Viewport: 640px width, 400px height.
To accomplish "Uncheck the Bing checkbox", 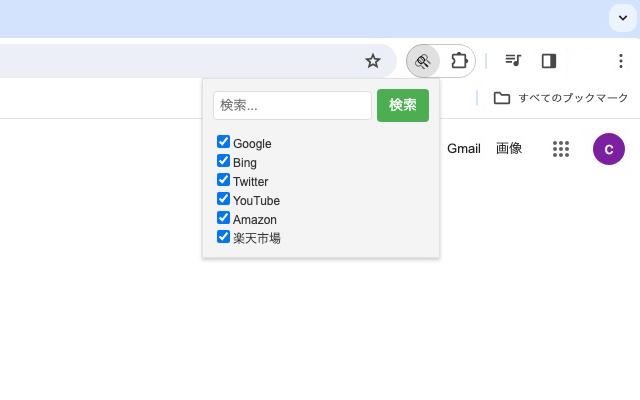I will (x=223, y=161).
